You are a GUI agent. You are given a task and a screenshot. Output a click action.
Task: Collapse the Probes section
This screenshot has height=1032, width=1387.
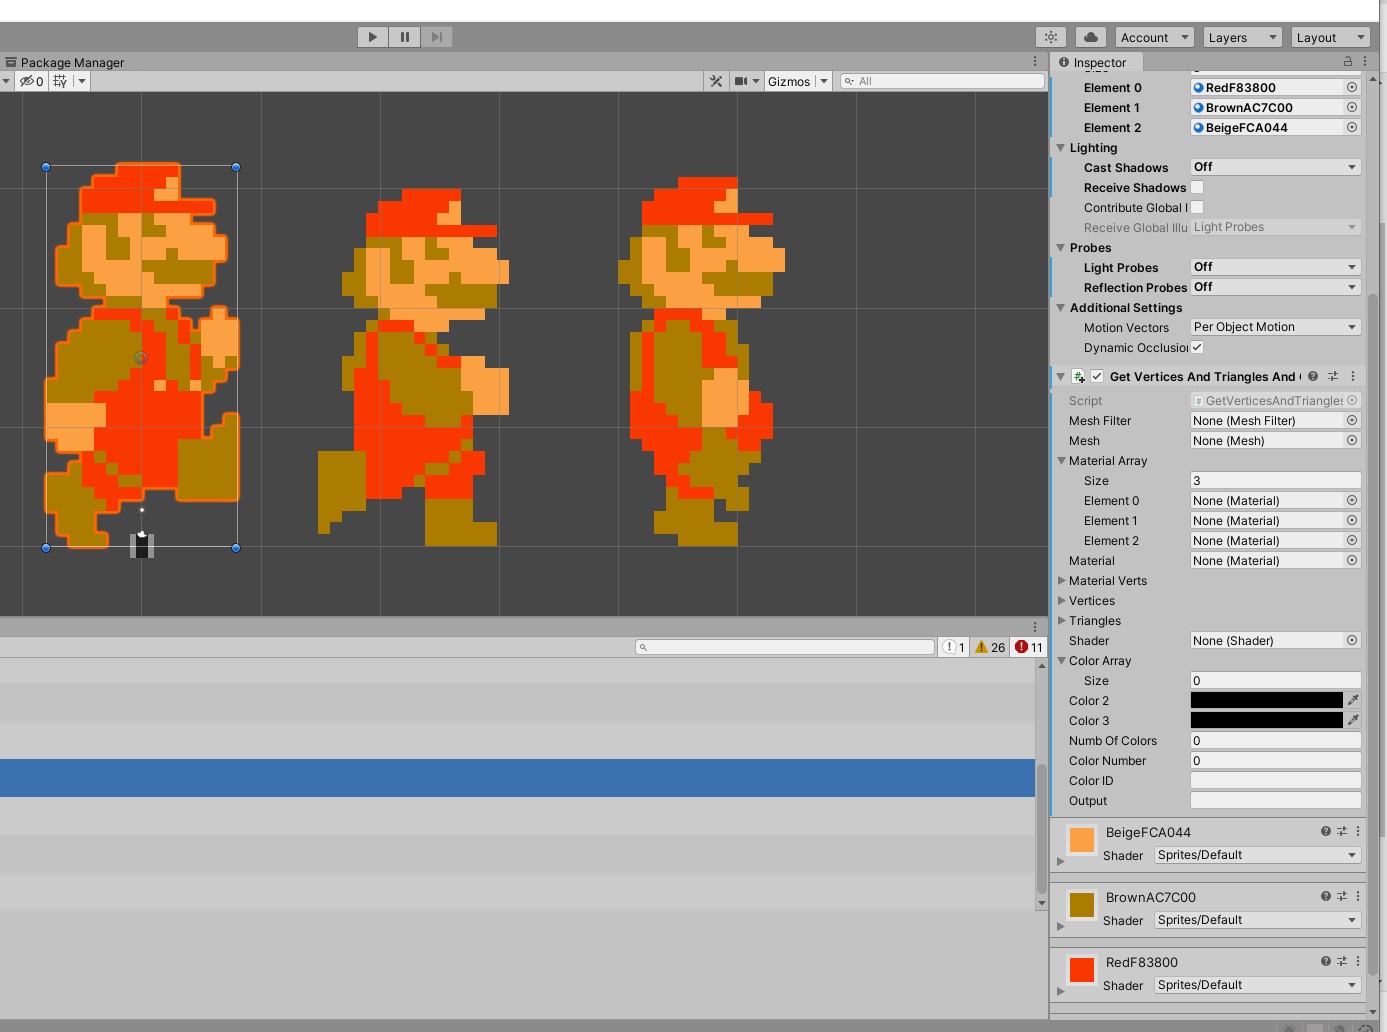tap(1061, 248)
